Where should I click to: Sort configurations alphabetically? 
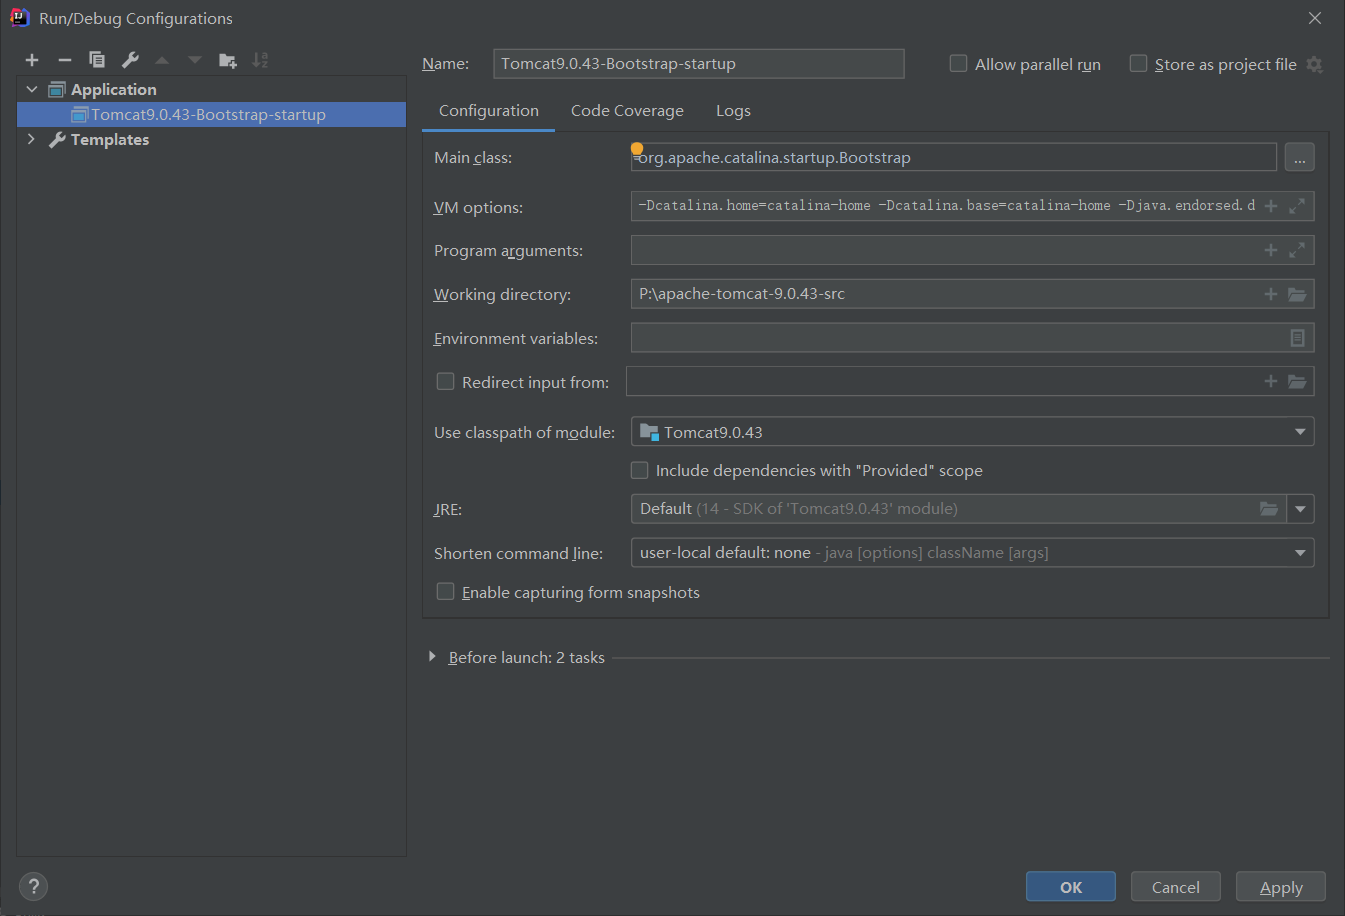[260, 60]
